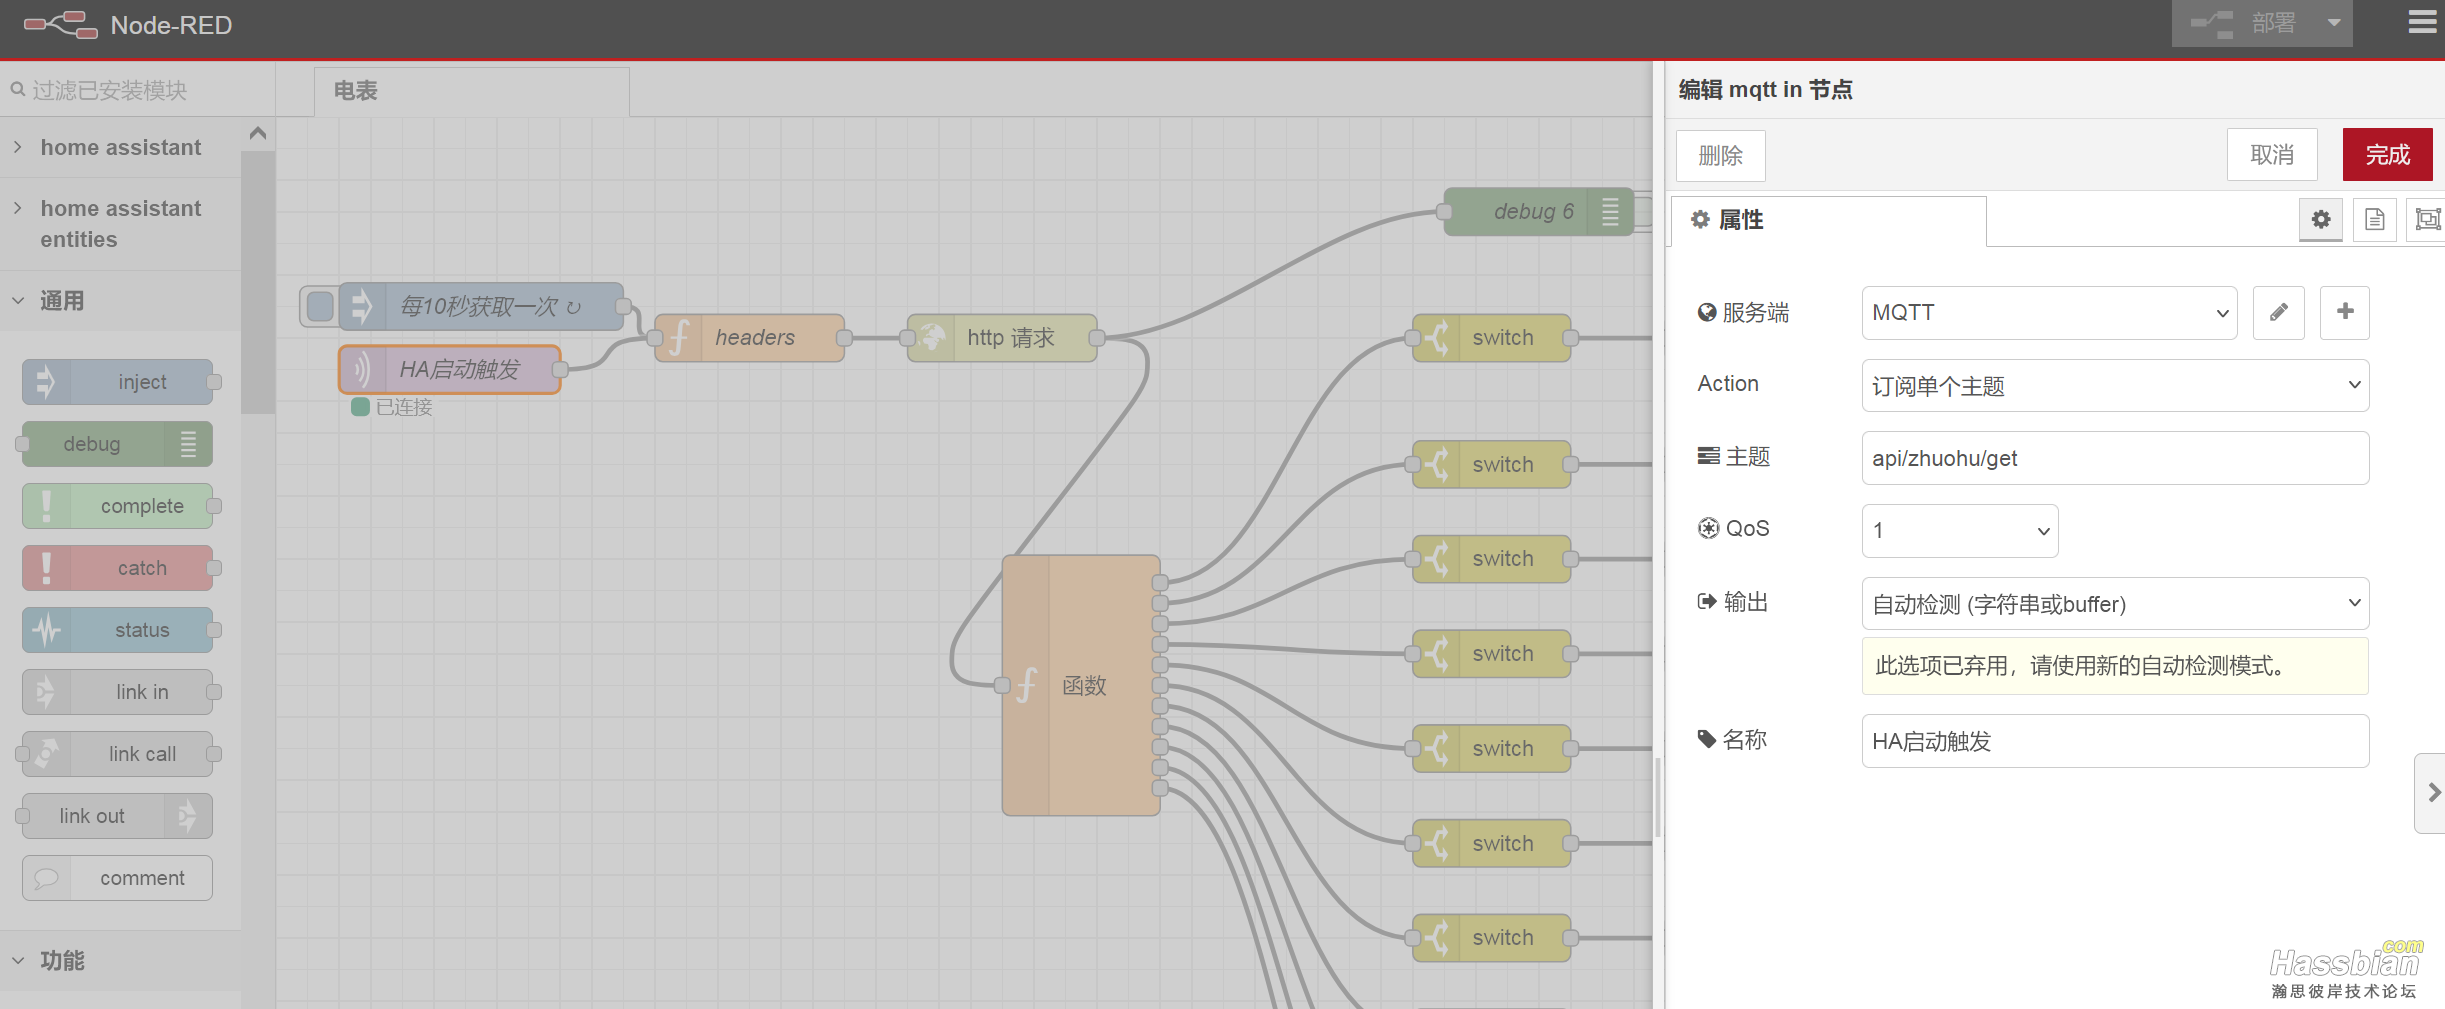Screen dimensions: 2445x1009
Task: Click the 取消 cancel button
Action: (2271, 155)
